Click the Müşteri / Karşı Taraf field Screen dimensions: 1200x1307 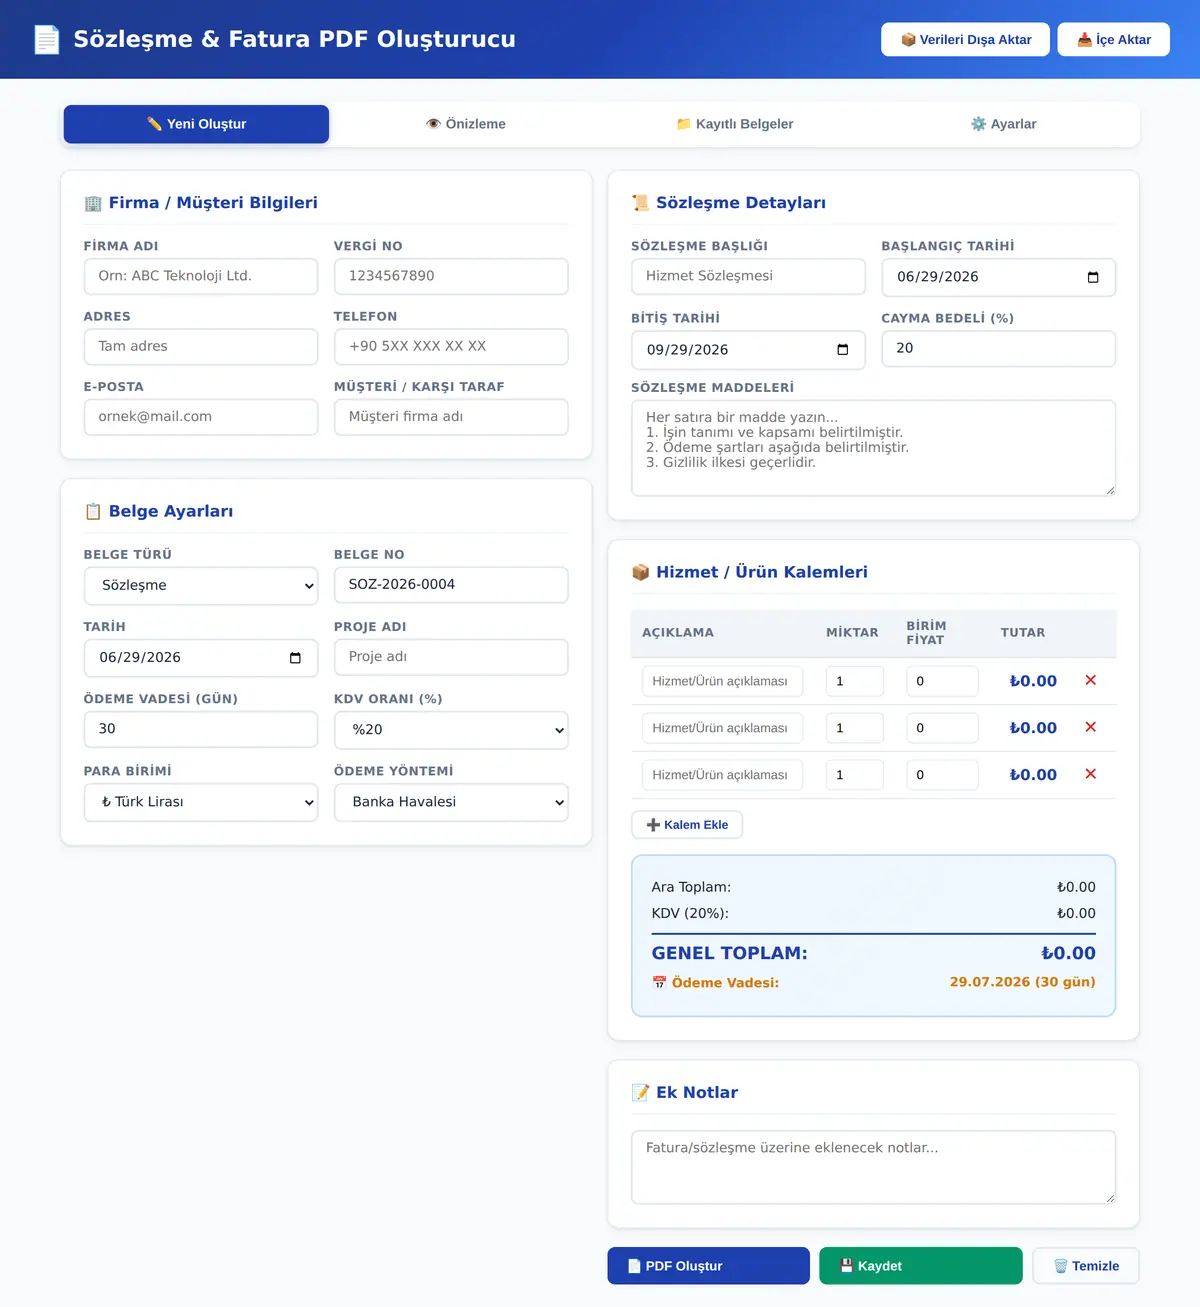tap(451, 417)
